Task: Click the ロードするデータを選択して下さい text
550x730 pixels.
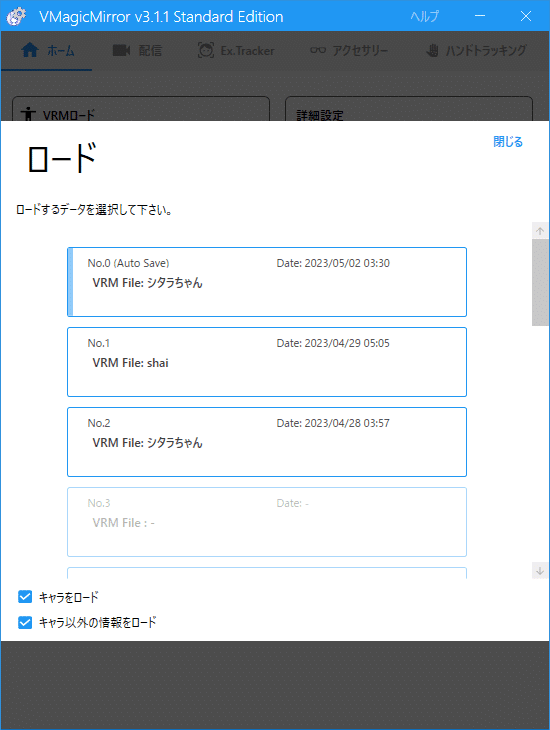Action: click(95, 210)
